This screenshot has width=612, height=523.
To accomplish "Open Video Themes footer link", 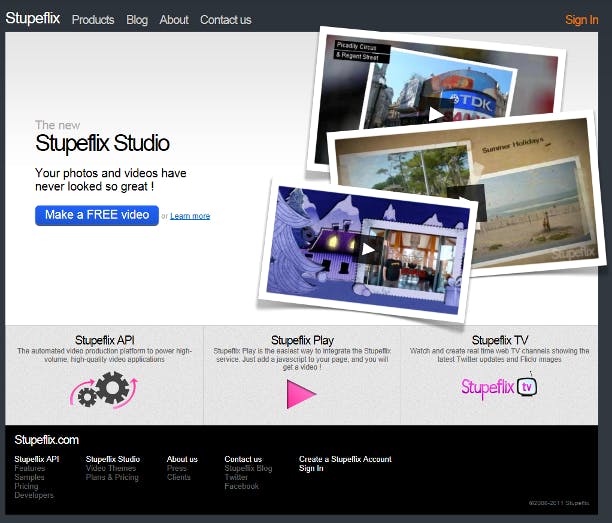I will coord(111,468).
